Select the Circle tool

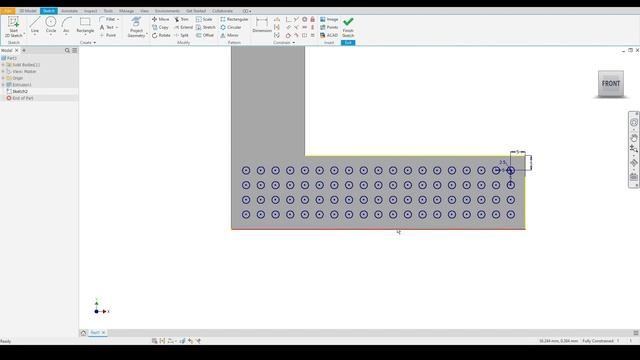(51, 24)
